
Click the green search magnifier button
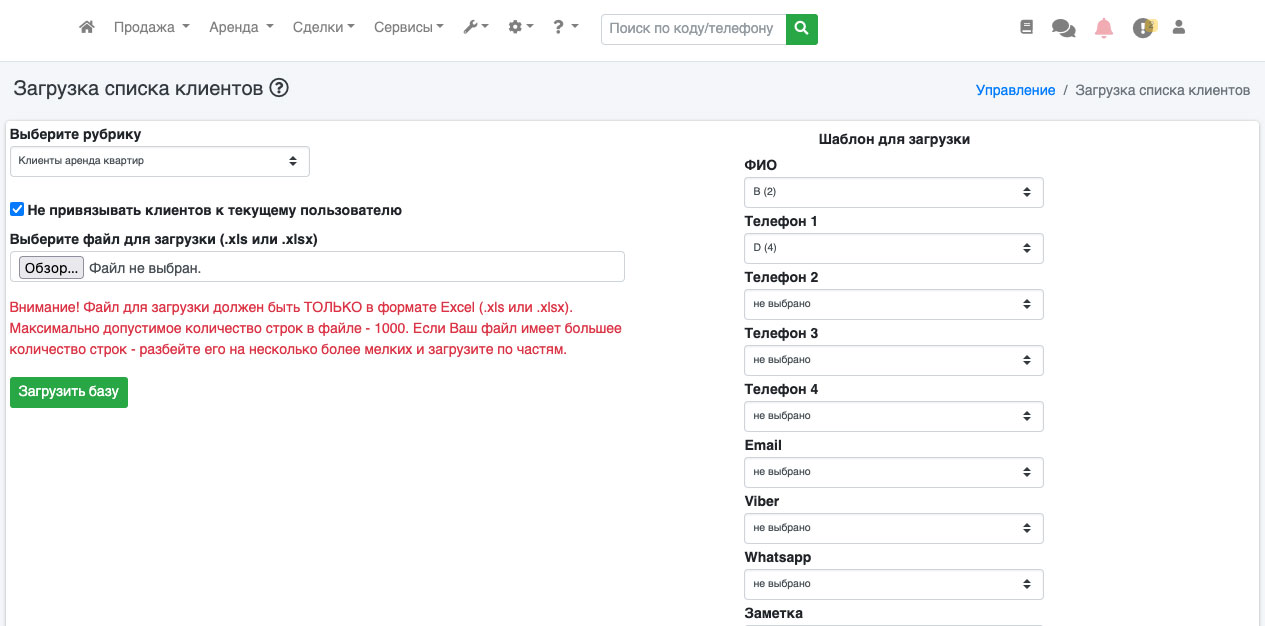click(801, 29)
